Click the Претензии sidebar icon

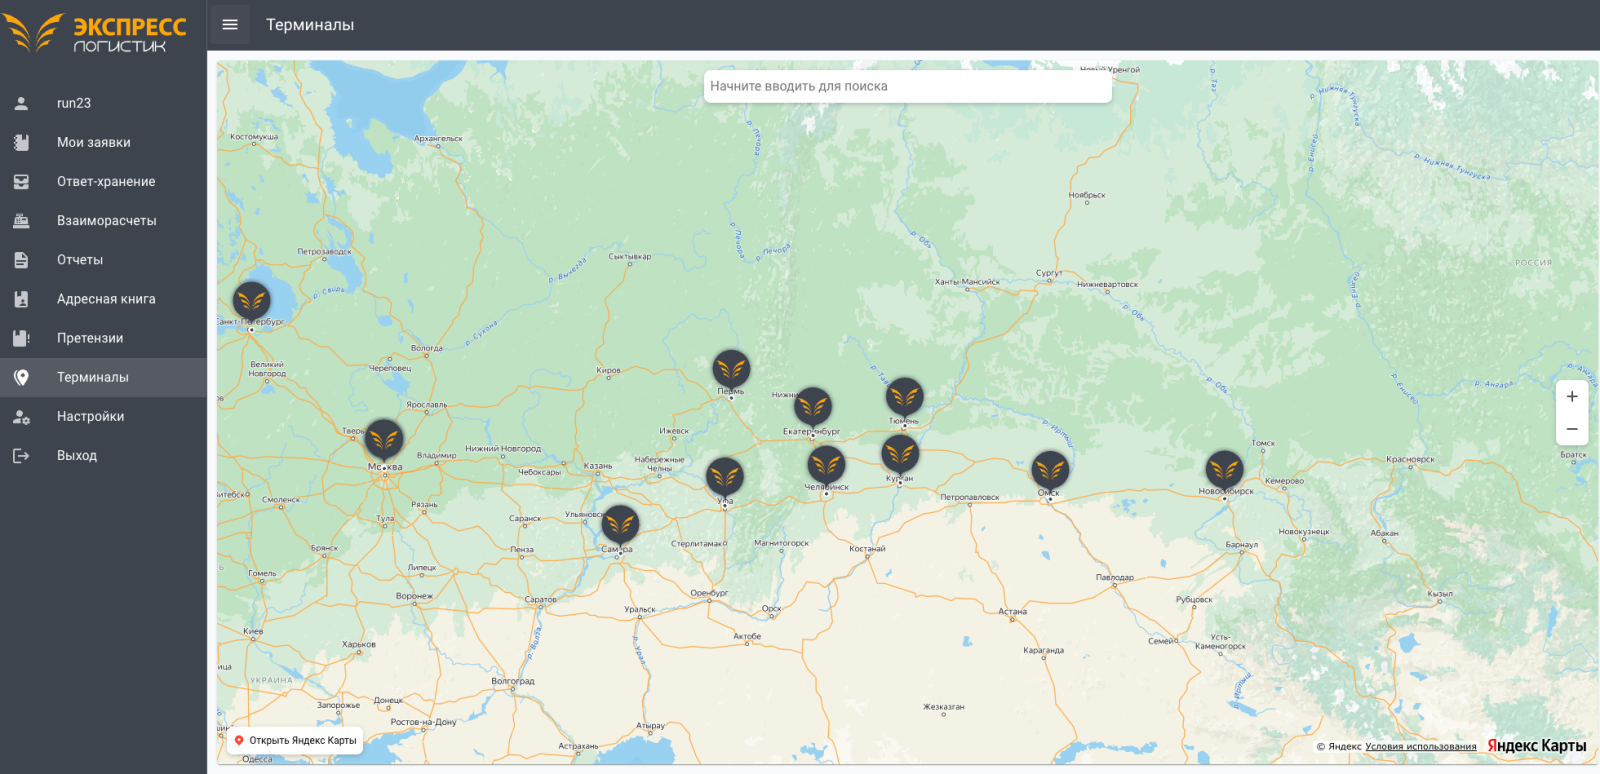(x=21, y=338)
